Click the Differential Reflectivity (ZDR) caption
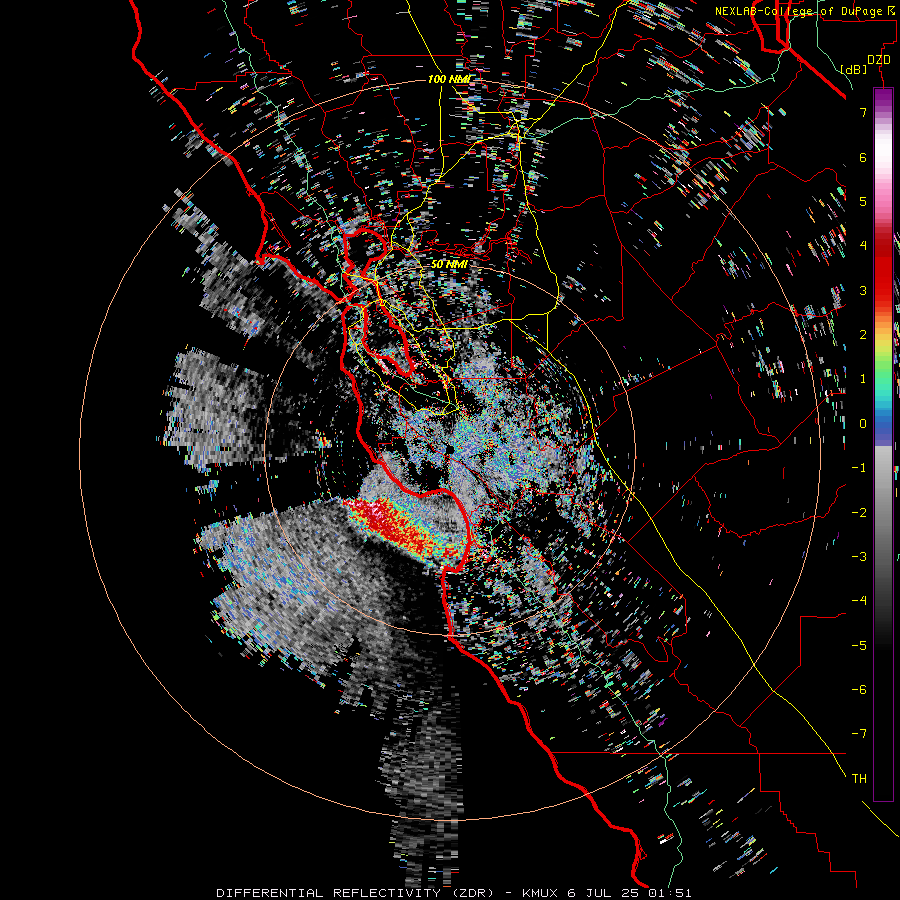This screenshot has height=900, width=900. point(355,893)
